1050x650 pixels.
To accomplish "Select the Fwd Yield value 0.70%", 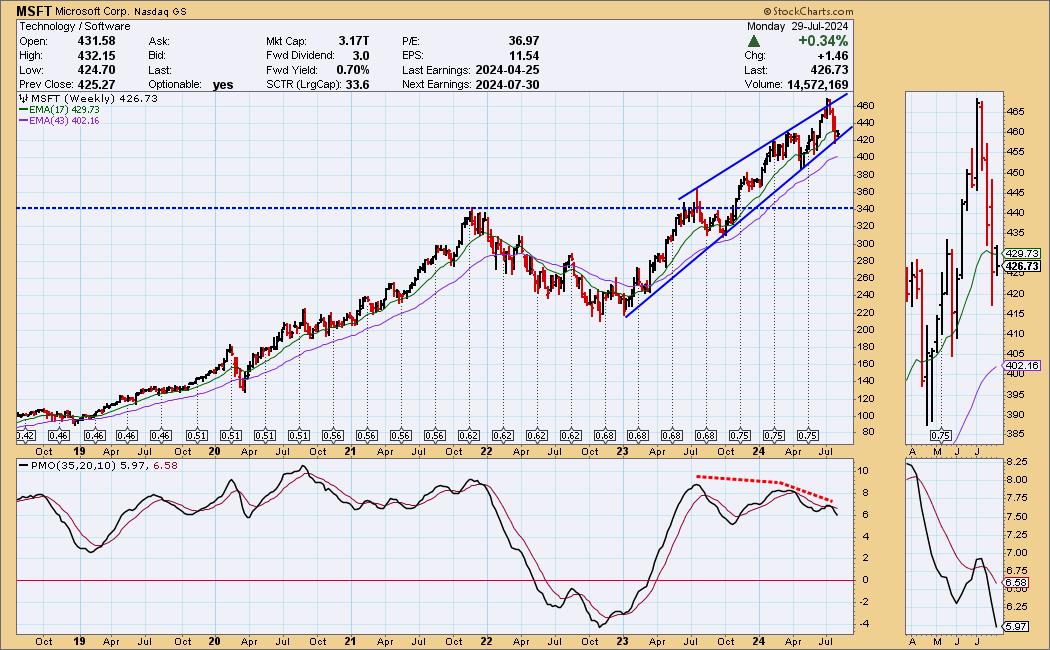I will (353, 70).
